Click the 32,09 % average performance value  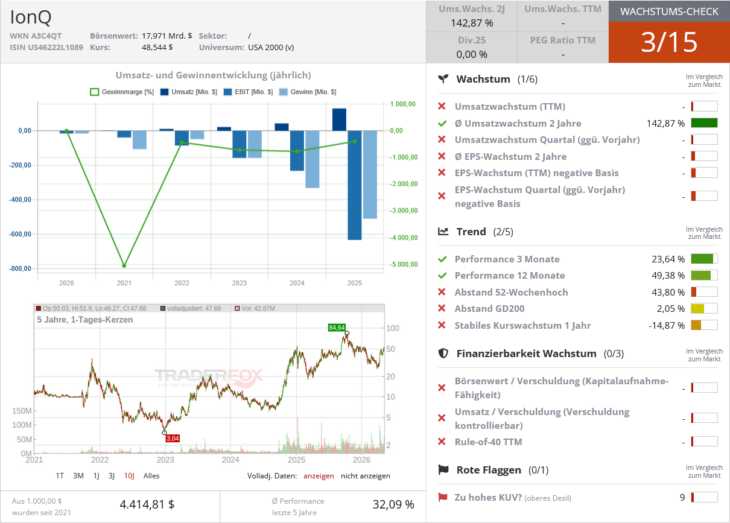point(393,504)
